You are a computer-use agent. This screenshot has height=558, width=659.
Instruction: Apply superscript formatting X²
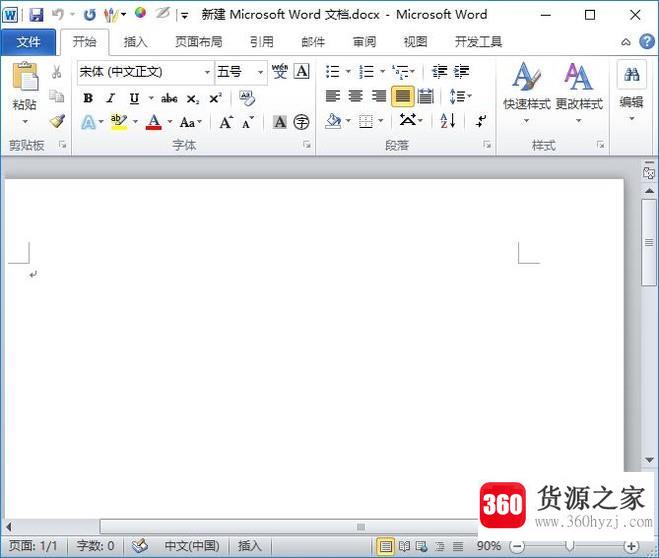coord(215,98)
